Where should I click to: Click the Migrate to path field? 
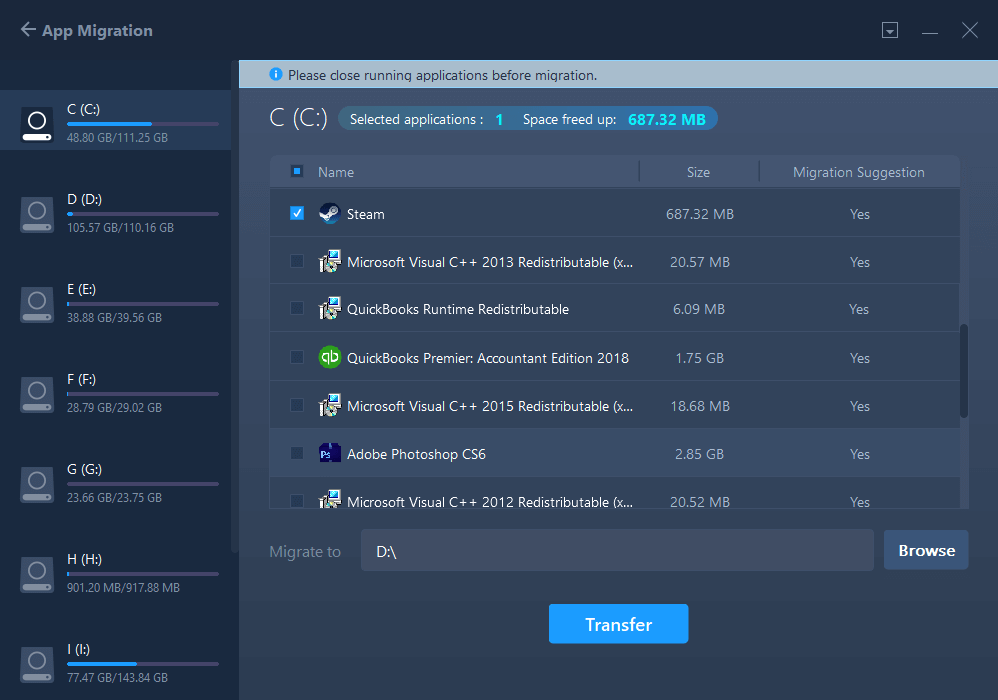click(617, 551)
